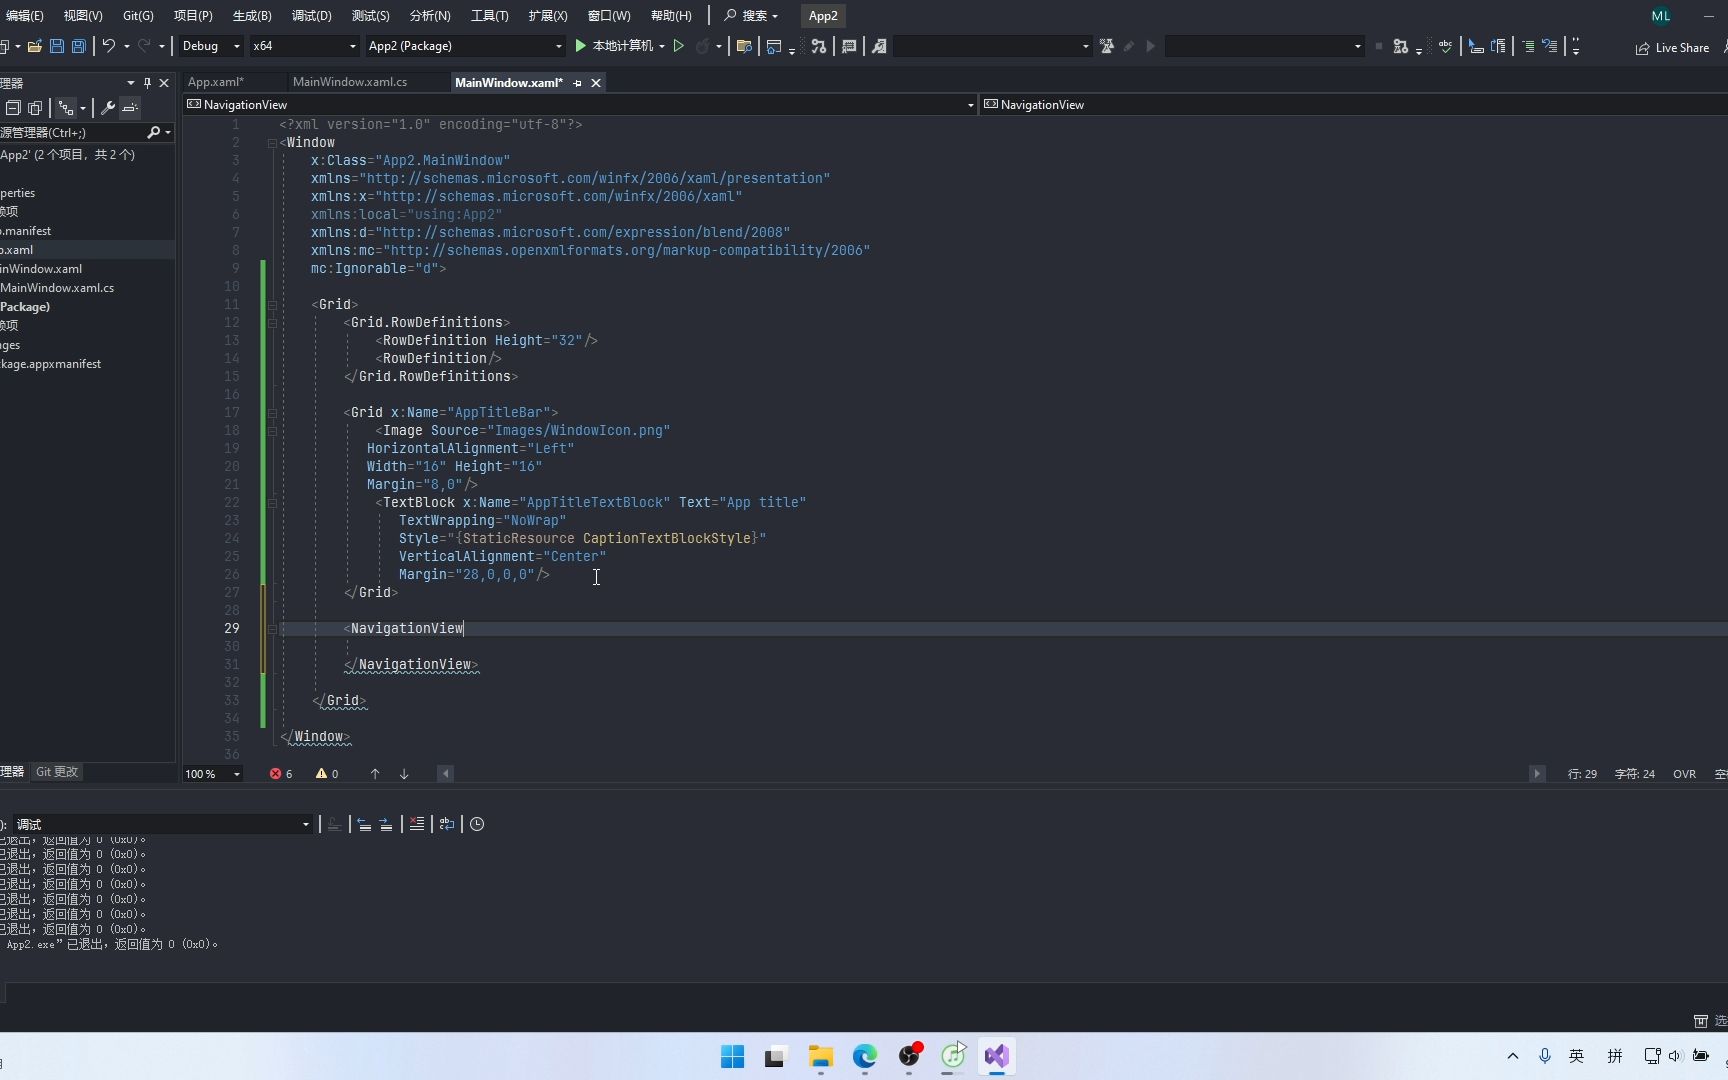Close the Solution Explorer panel
This screenshot has width=1728, height=1080.
(164, 83)
